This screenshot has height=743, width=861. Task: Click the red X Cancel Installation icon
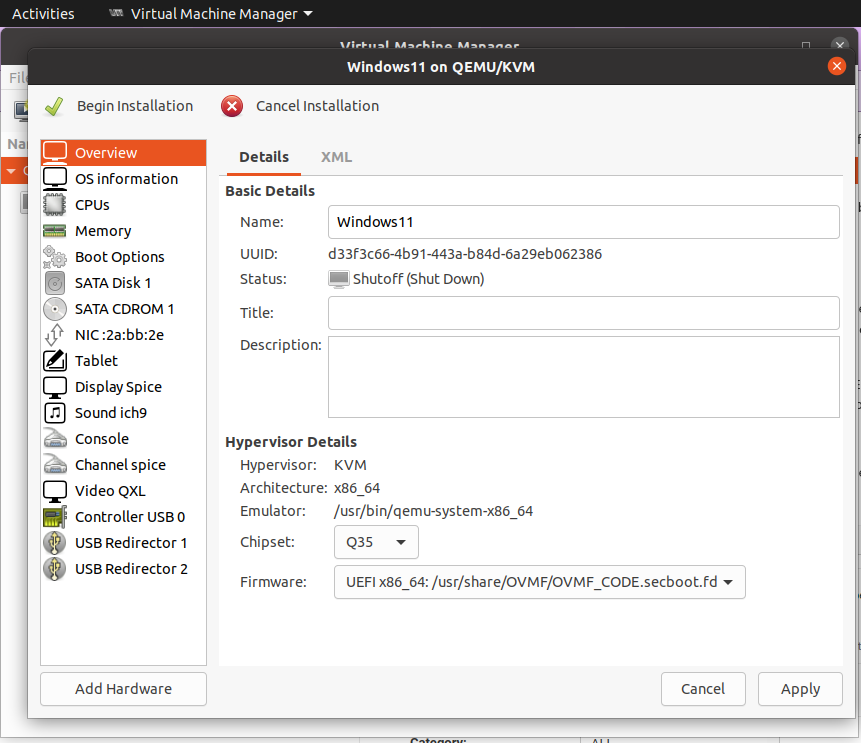[232, 106]
